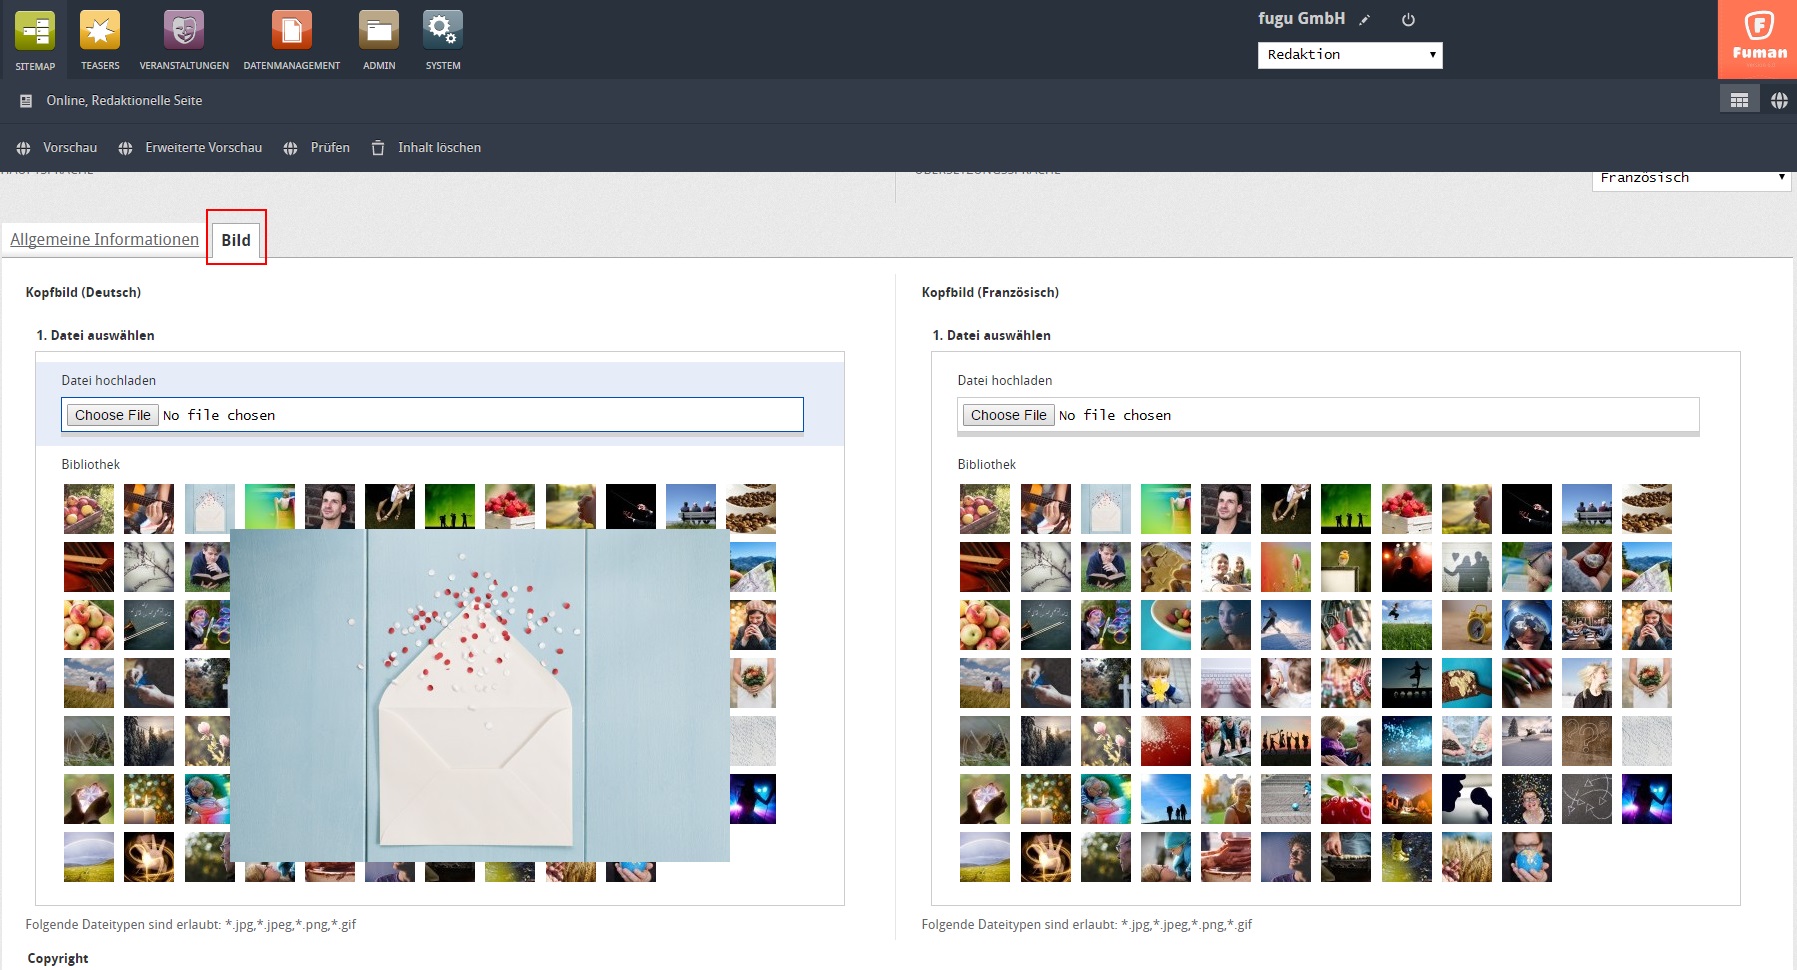Click the pencil edit icon beside fugu GmbH
Screen dimensions: 1797x970
1365,20
